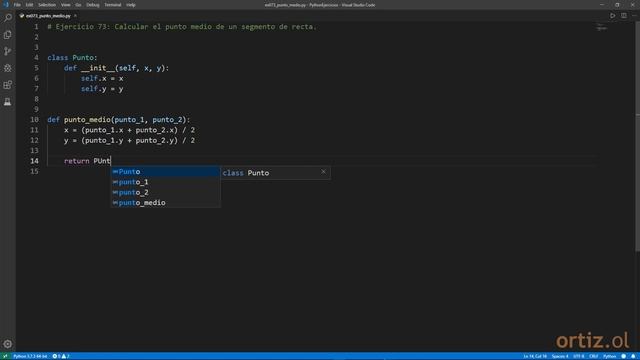This screenshot has width=640, height=360.
Task: Open the Debug menu
Action: 93,5
